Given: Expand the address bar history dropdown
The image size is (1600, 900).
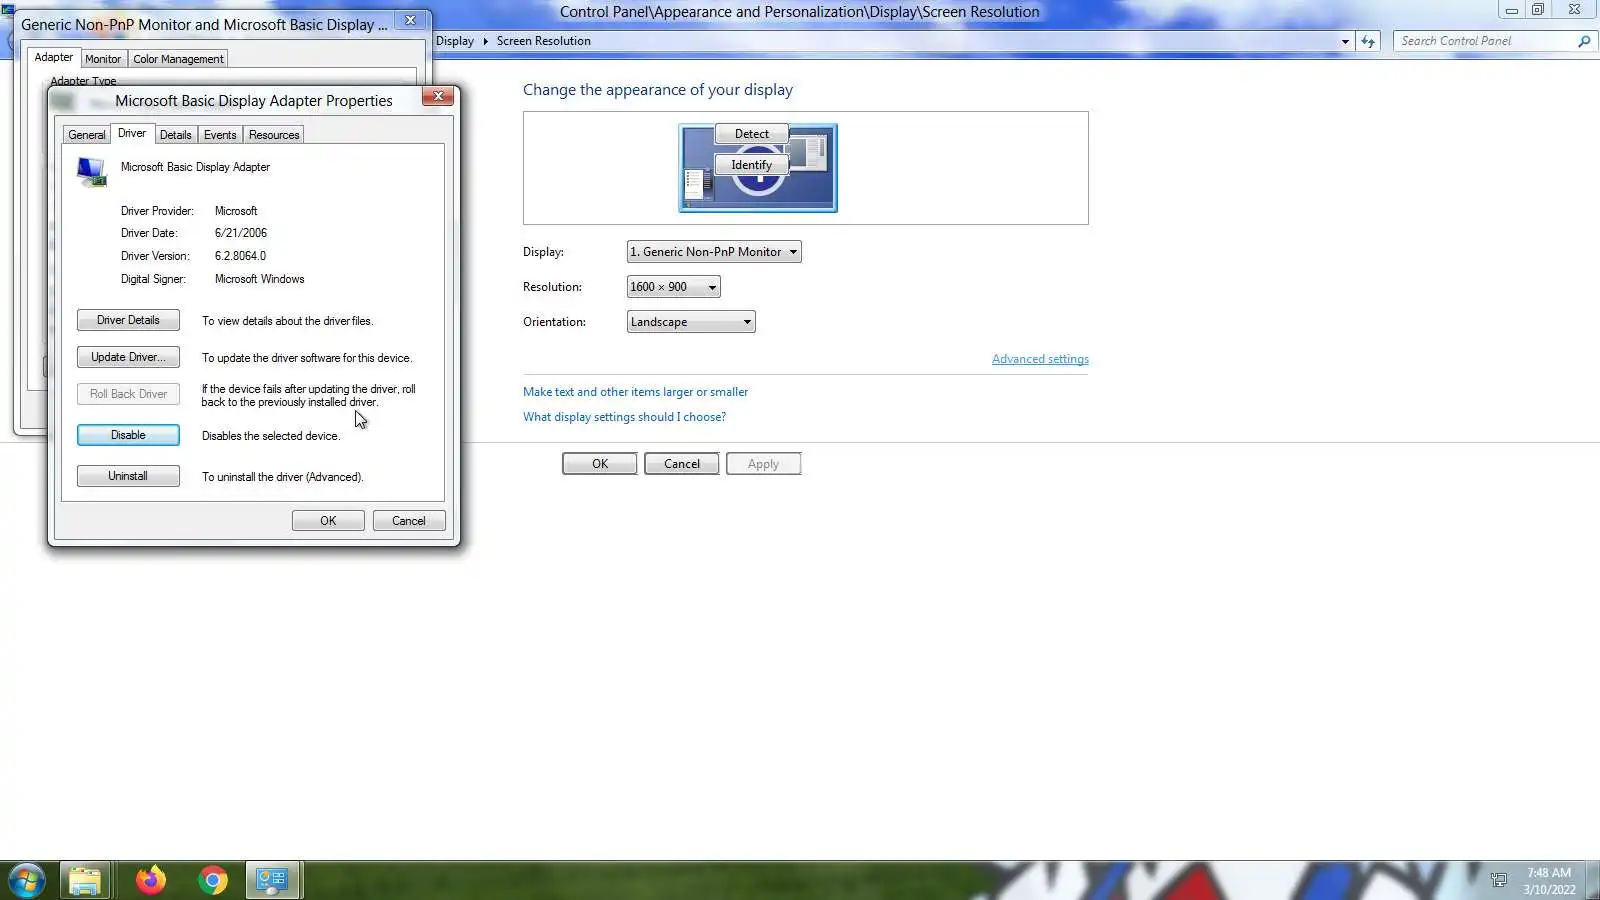Looking at the screenshot, I should [x=1345, y=41].
